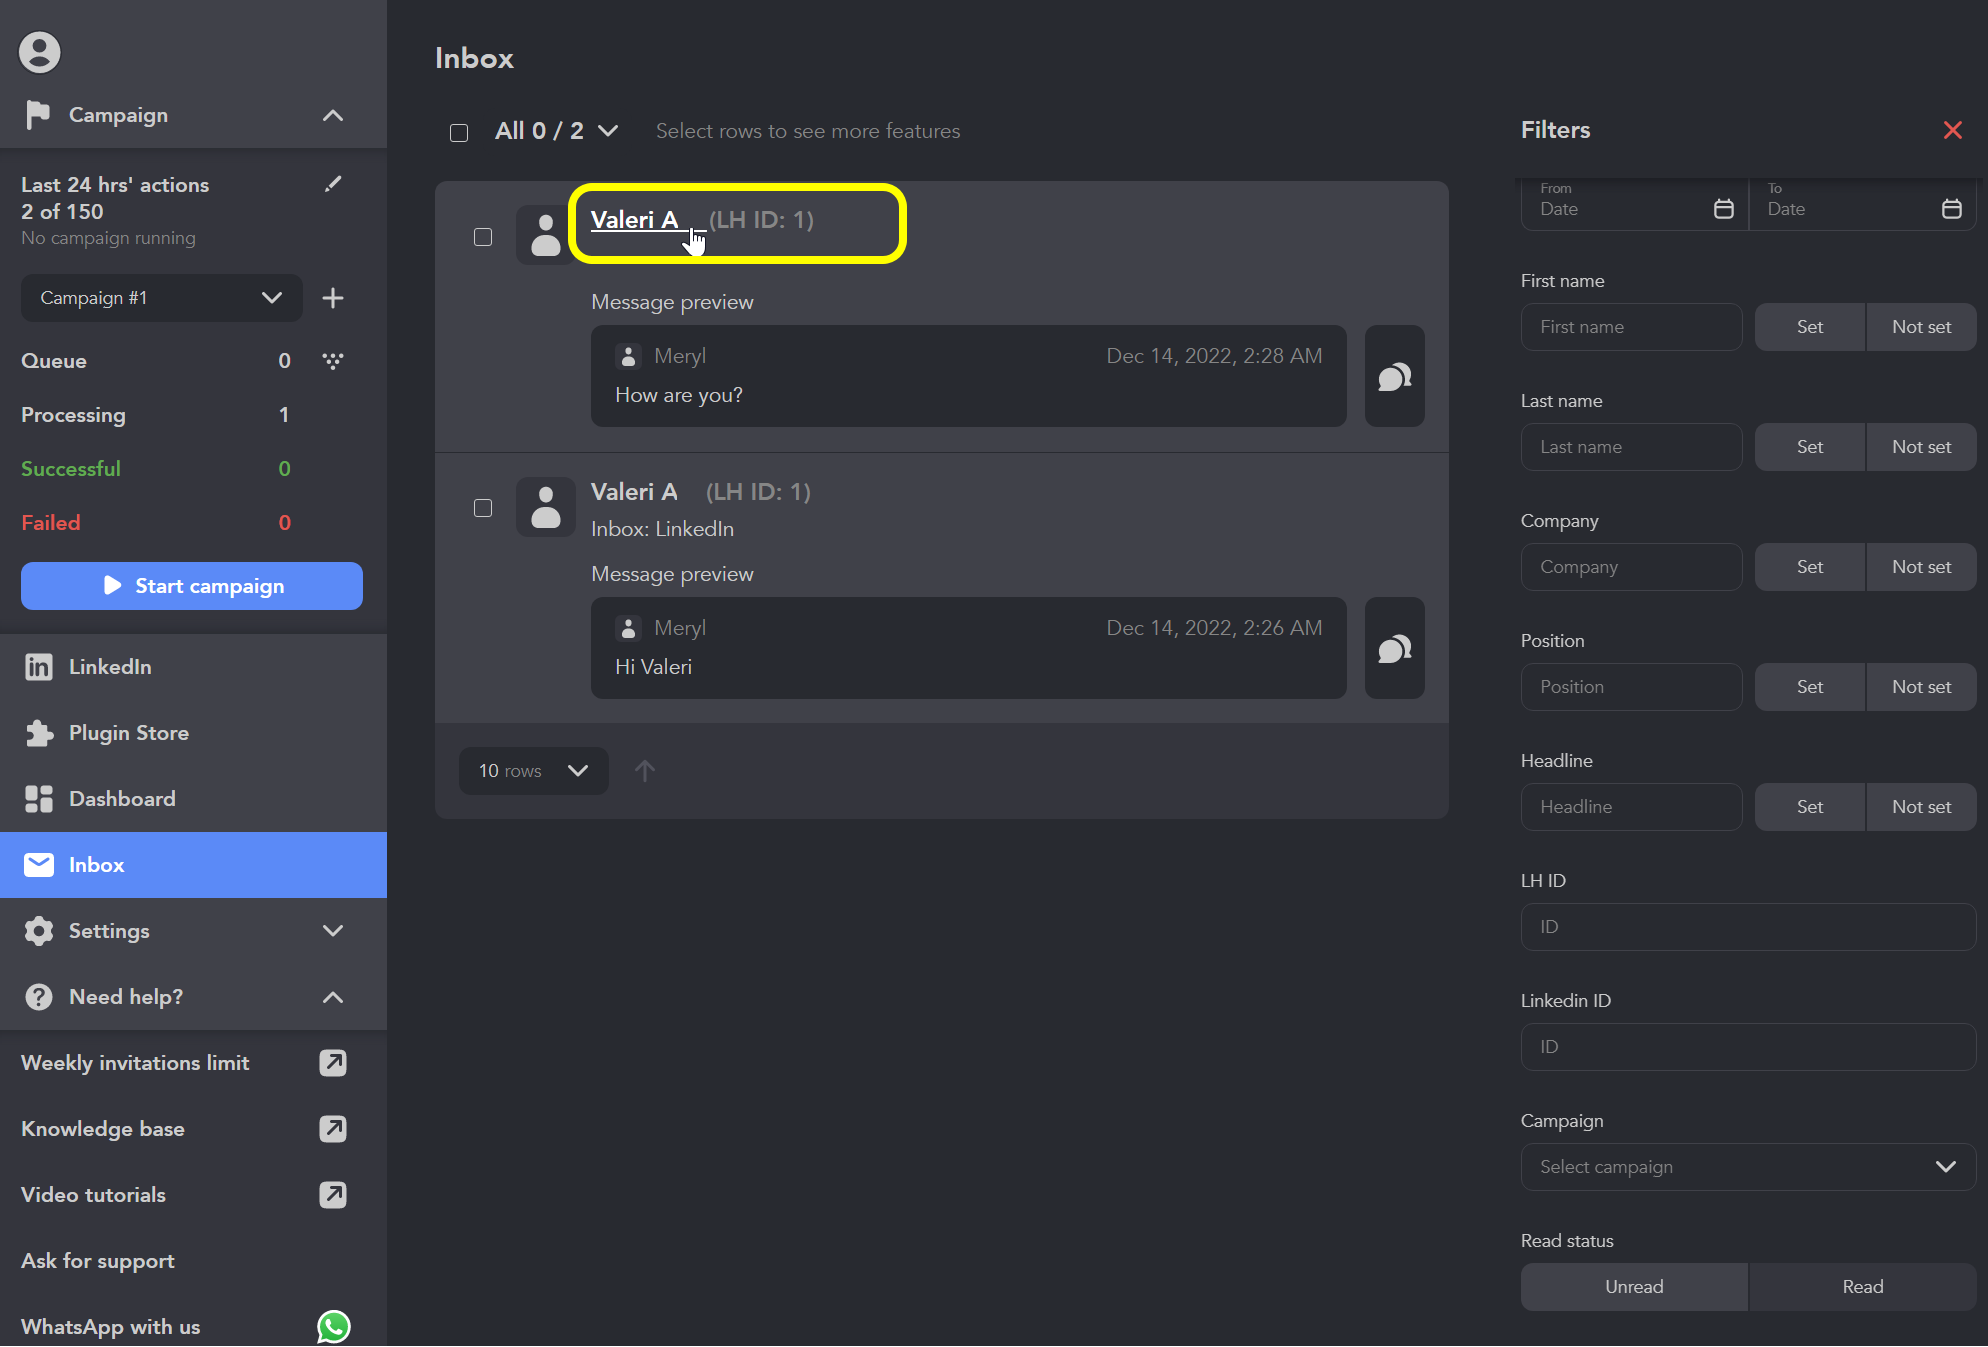The width and height of the screenshot is (1988, 1347).
Task: Open the Queue dots icon
Action: tap(333, 361)
